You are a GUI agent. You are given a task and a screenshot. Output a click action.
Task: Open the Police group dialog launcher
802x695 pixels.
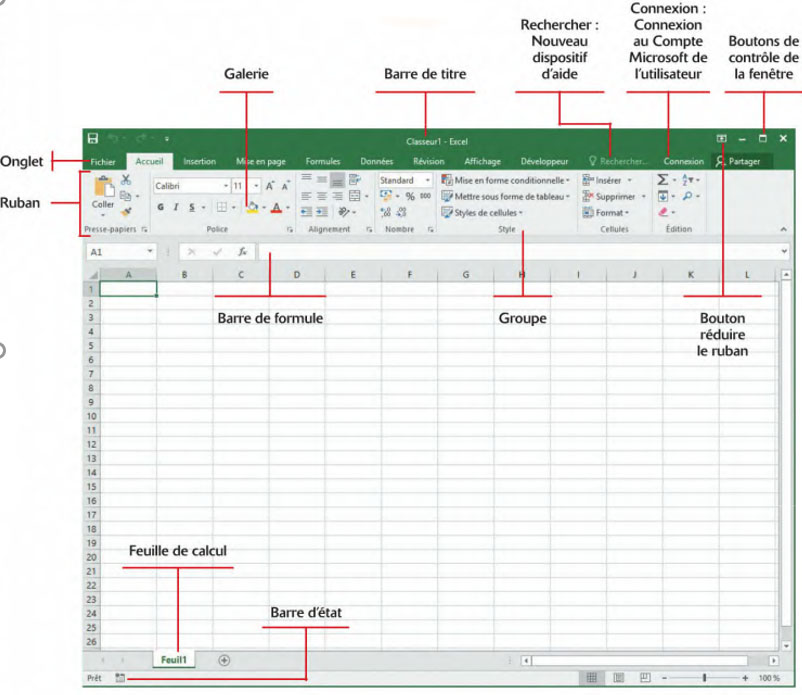pyautogui.click(x=290, y=230)
